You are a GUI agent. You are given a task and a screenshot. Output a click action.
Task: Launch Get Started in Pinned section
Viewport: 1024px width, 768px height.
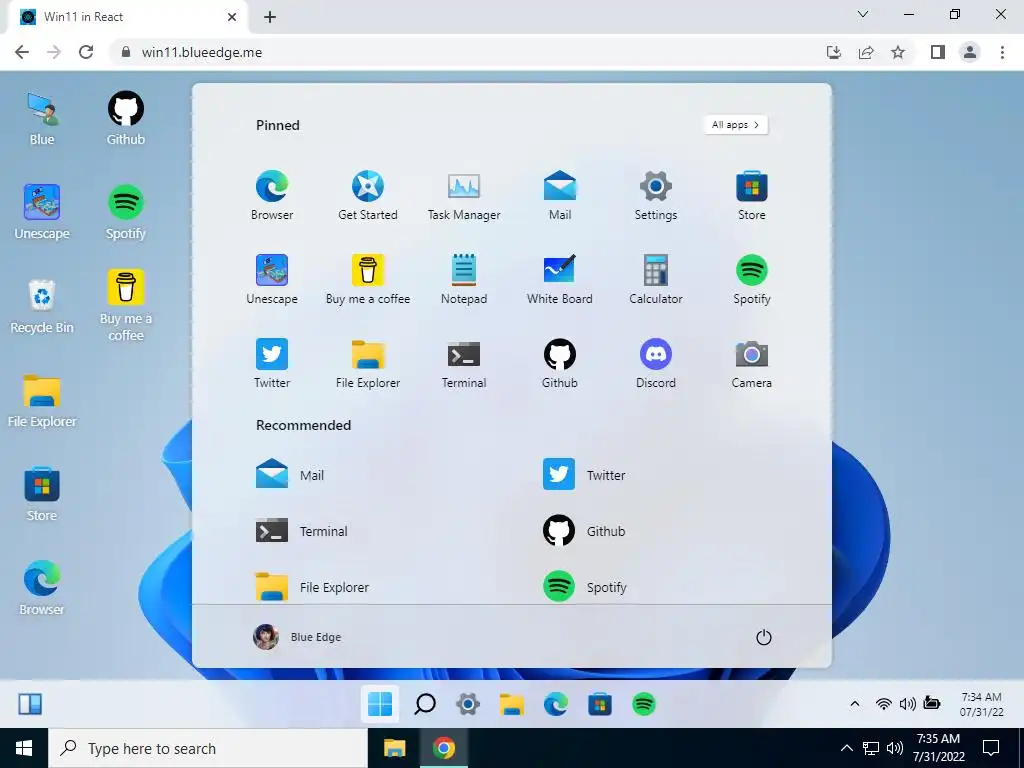pos(368,195)
